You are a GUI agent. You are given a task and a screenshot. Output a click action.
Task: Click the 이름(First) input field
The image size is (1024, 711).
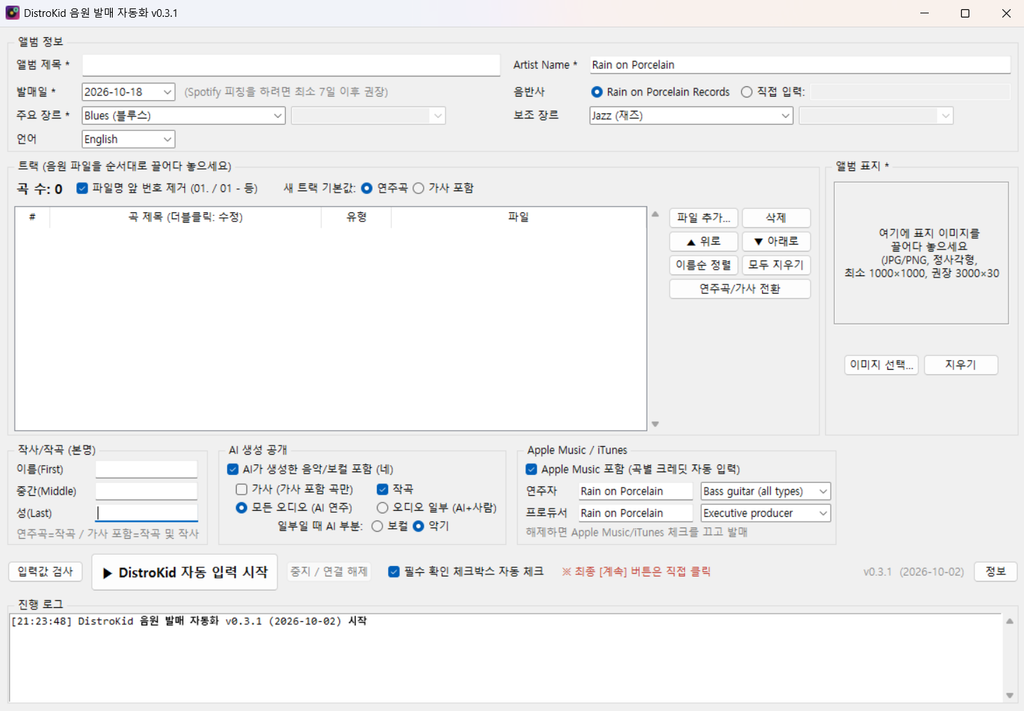pos(146,469)
